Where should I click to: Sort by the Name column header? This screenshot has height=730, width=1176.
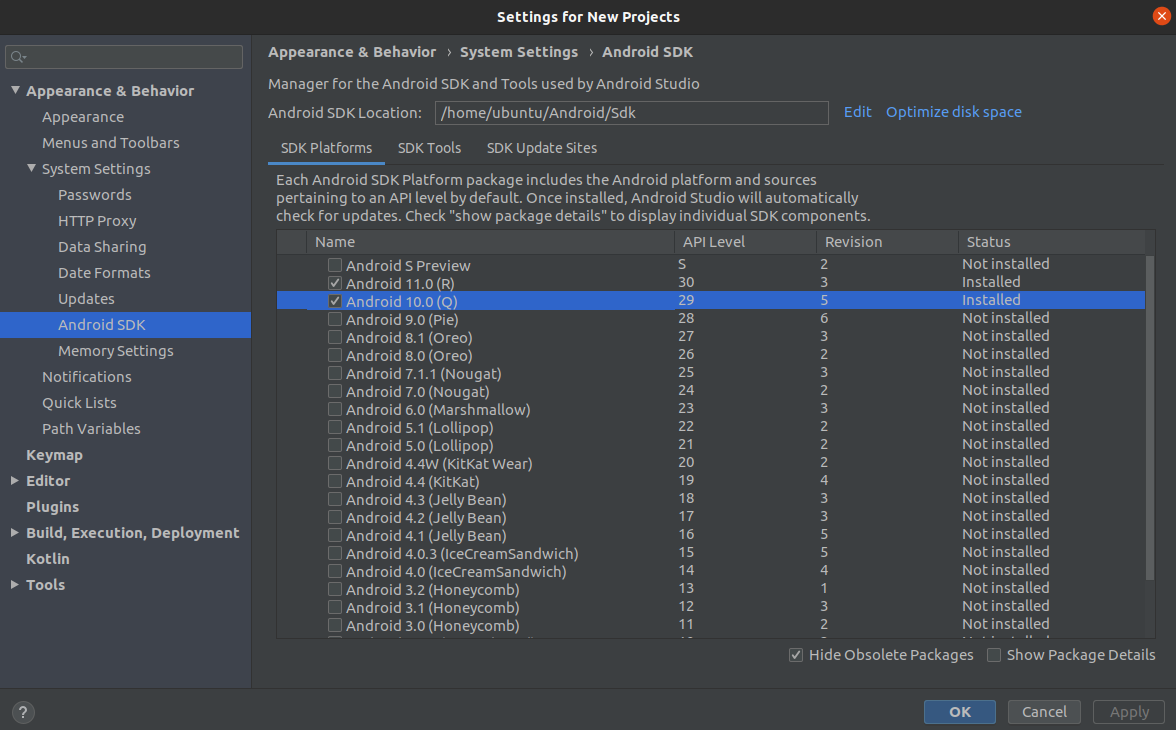[490, 242]
